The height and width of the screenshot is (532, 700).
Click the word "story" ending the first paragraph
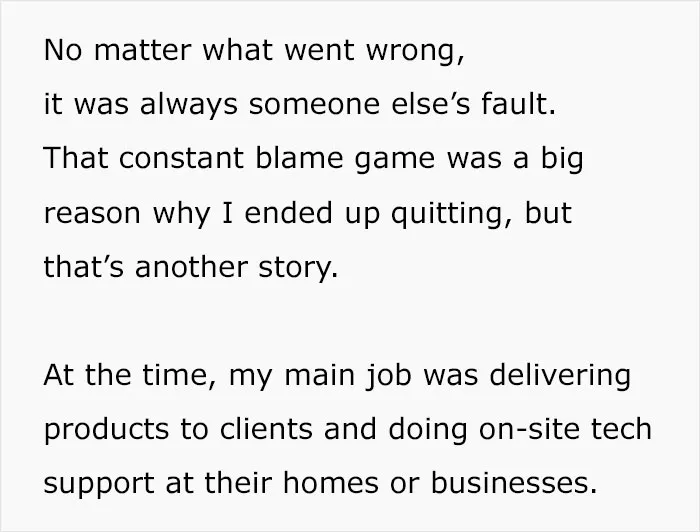(x=295, y=268)
